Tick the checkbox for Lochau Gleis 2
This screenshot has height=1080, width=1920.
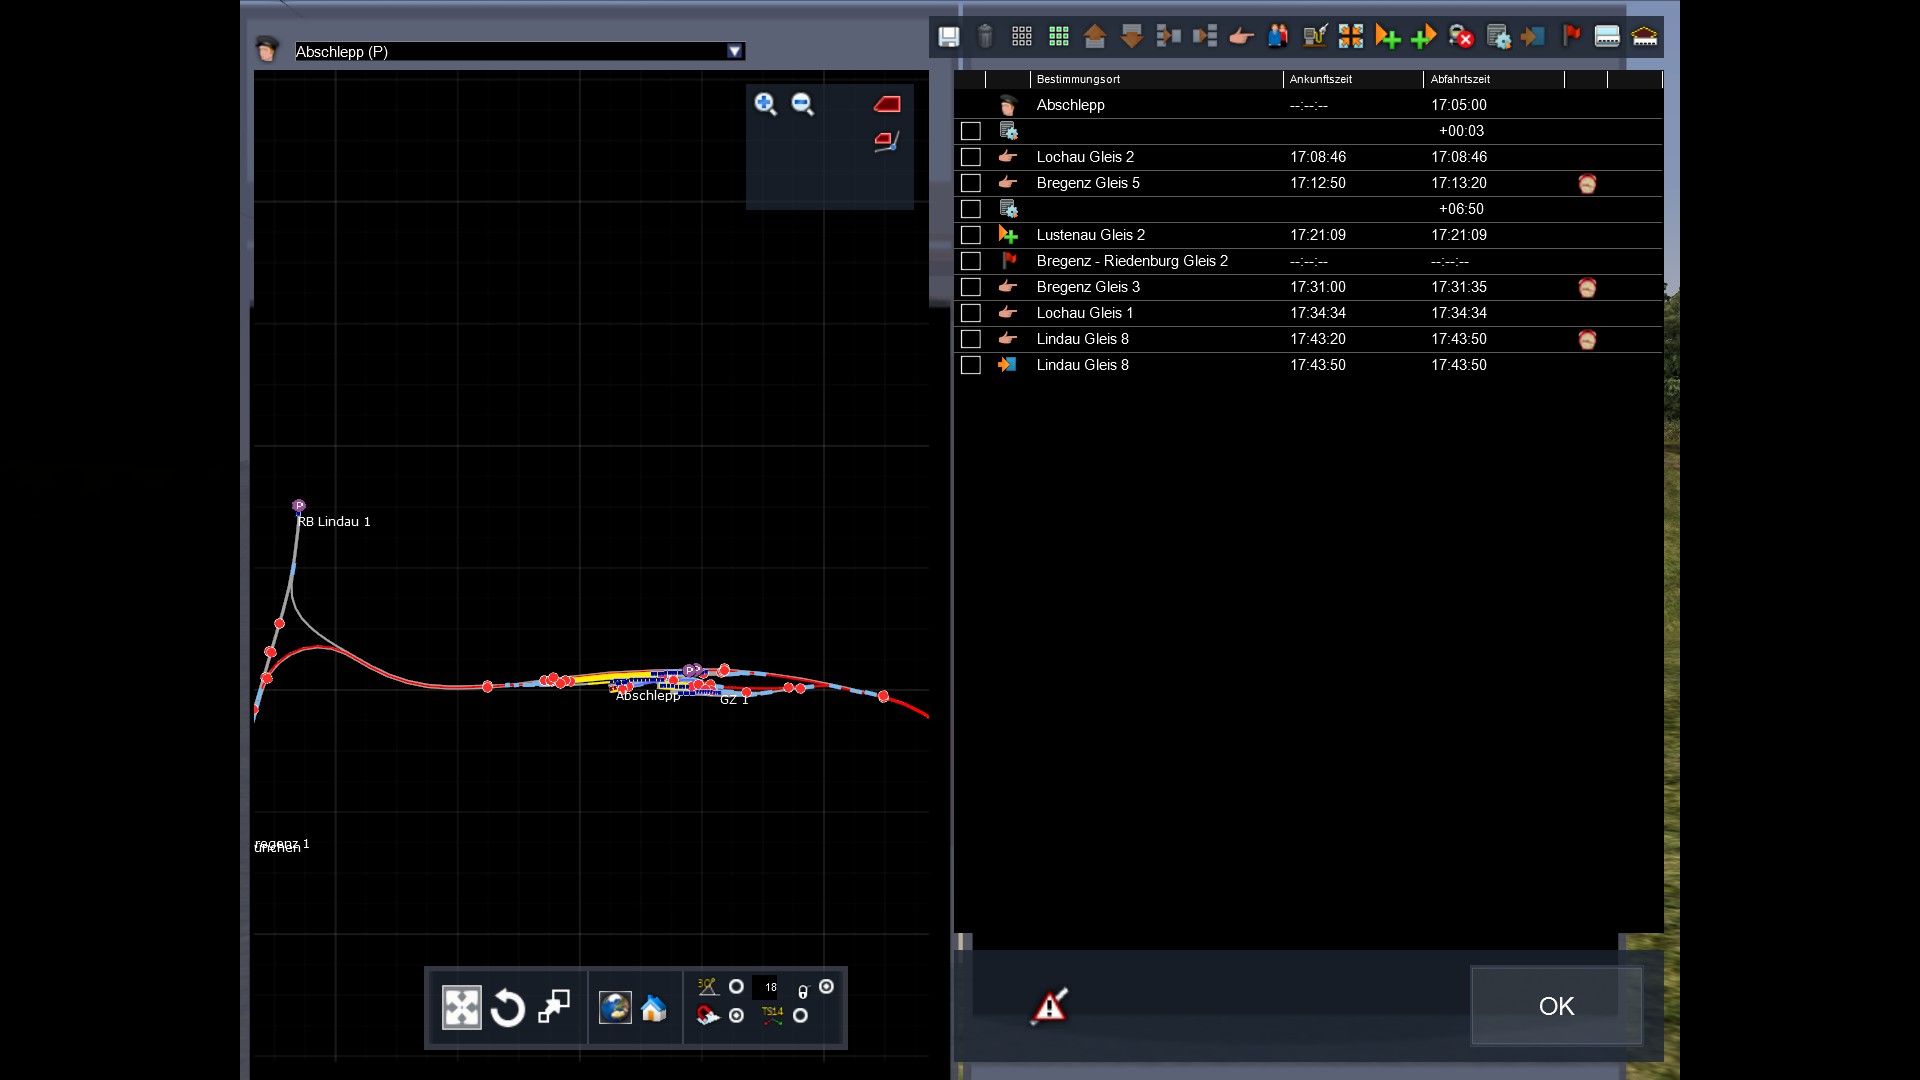click(970, 157)
